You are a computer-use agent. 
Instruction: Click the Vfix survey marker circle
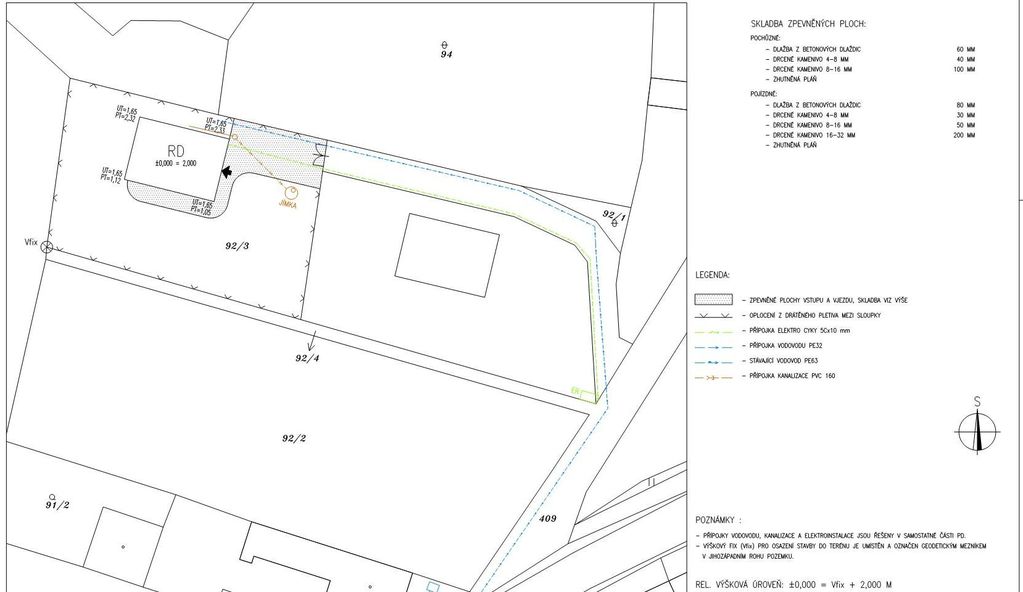click(x=46, y=247)
